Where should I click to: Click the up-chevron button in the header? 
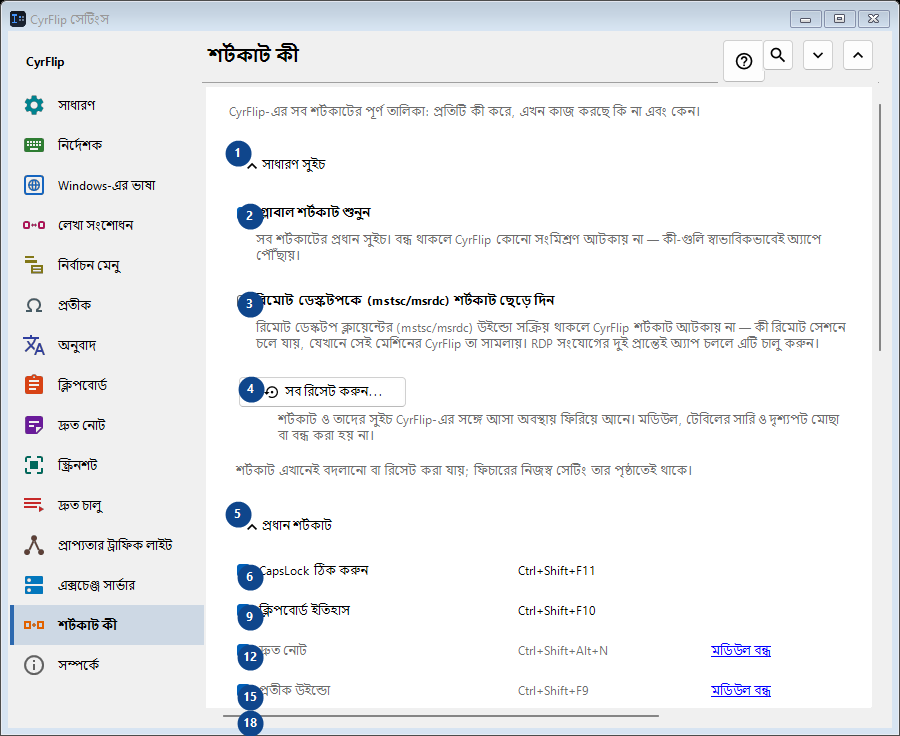click(x=858, y=55)
